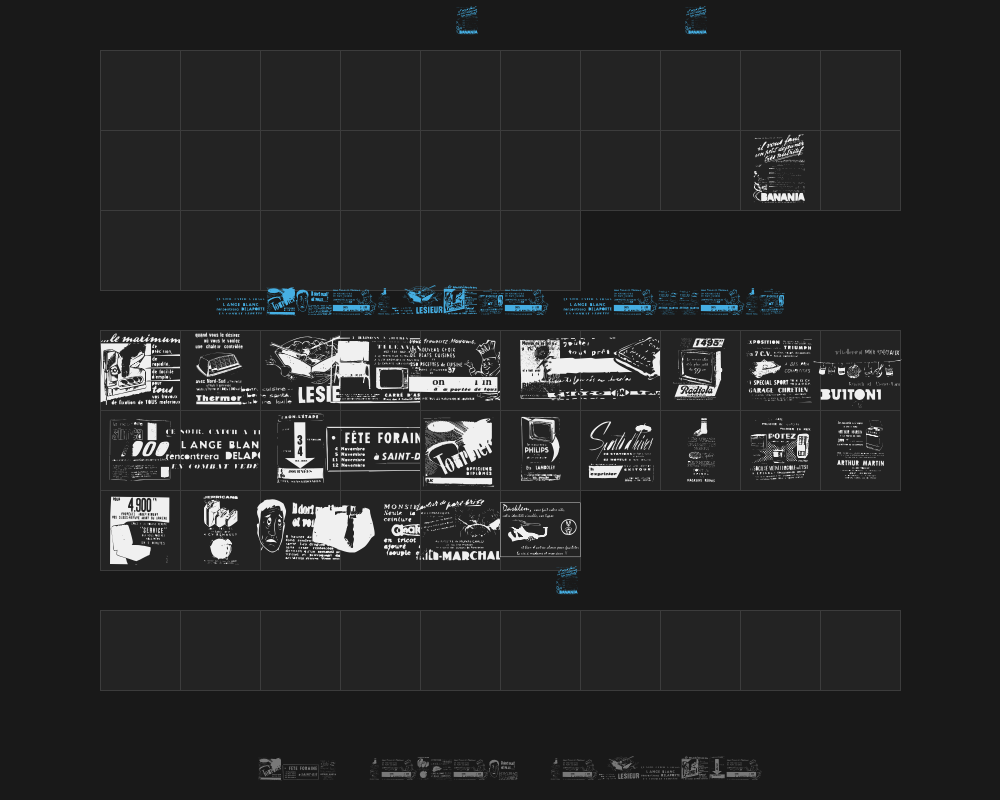
Task: Open the Triumph Garage Chretien ad
Action: click(780, 370)
